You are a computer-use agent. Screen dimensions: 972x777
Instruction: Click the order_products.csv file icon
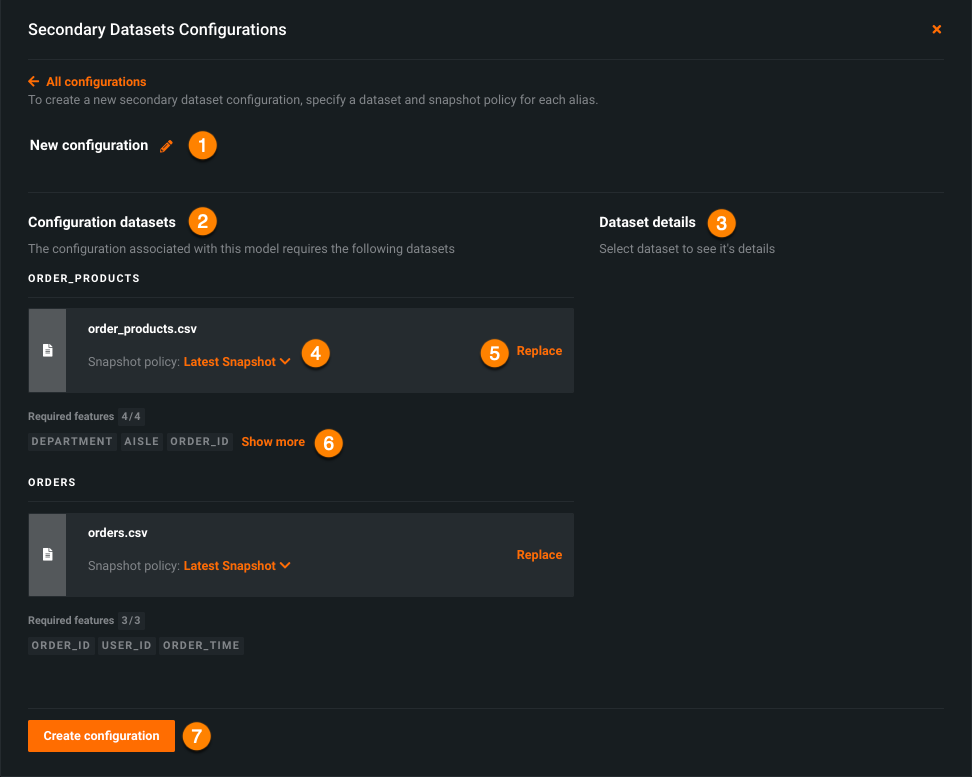pyautogui.click(x=47, y=350)
